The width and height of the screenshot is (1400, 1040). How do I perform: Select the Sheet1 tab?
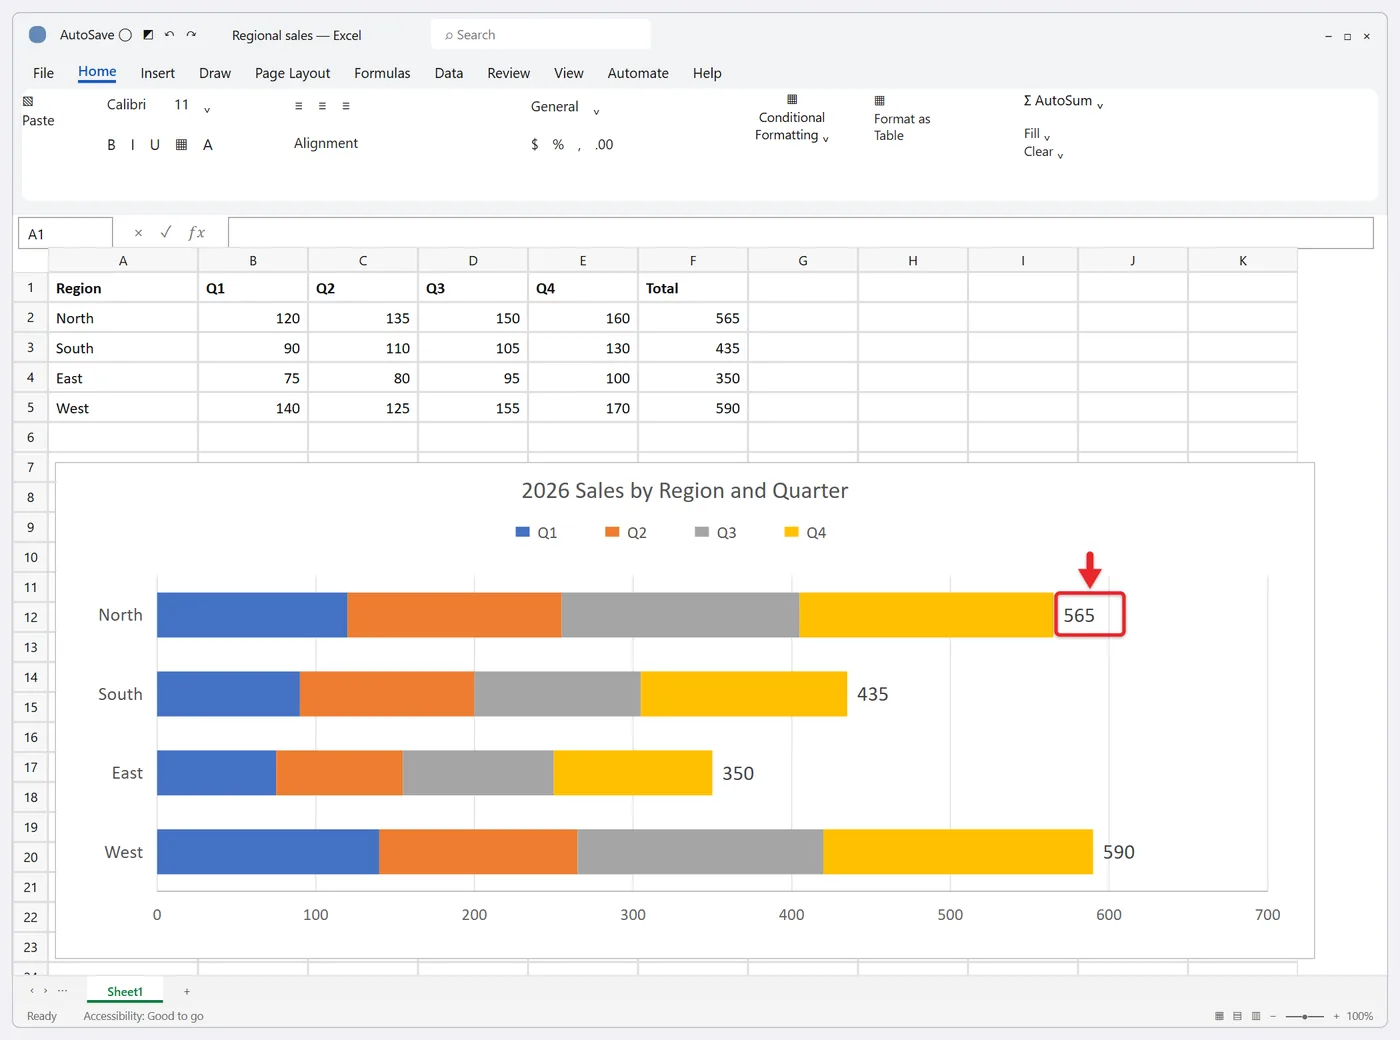tap(125, 992)
